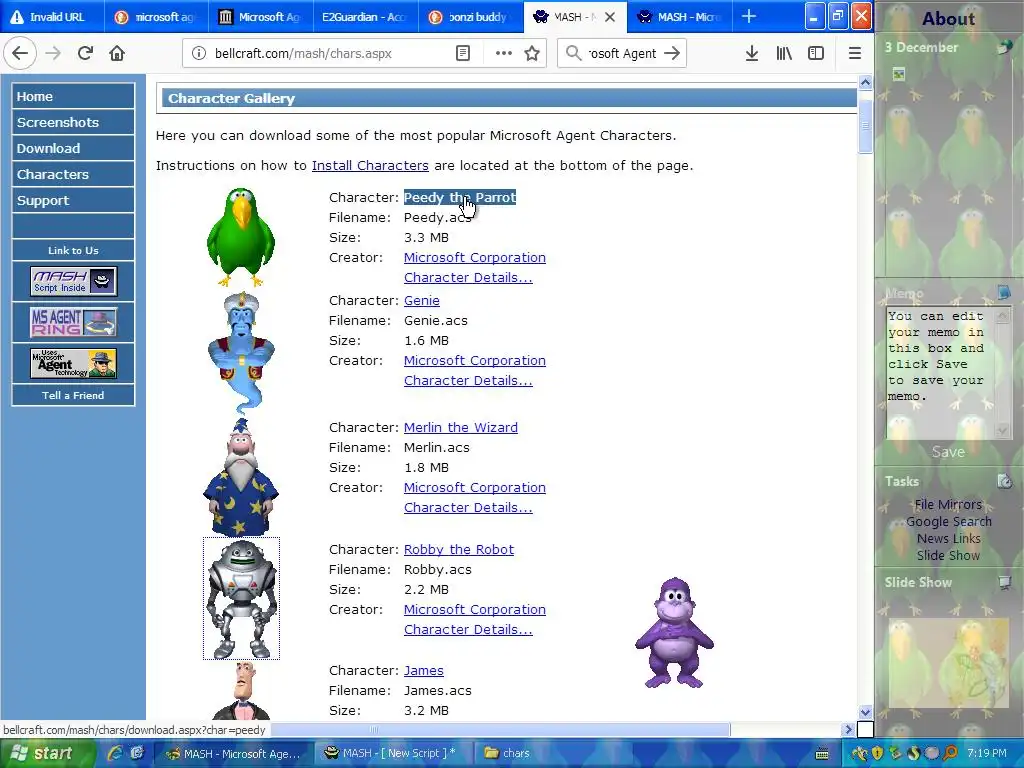Screen dimensions: 1024x768
Task: Click the calendar icon beside 3 December
Action: (1004, 47)
